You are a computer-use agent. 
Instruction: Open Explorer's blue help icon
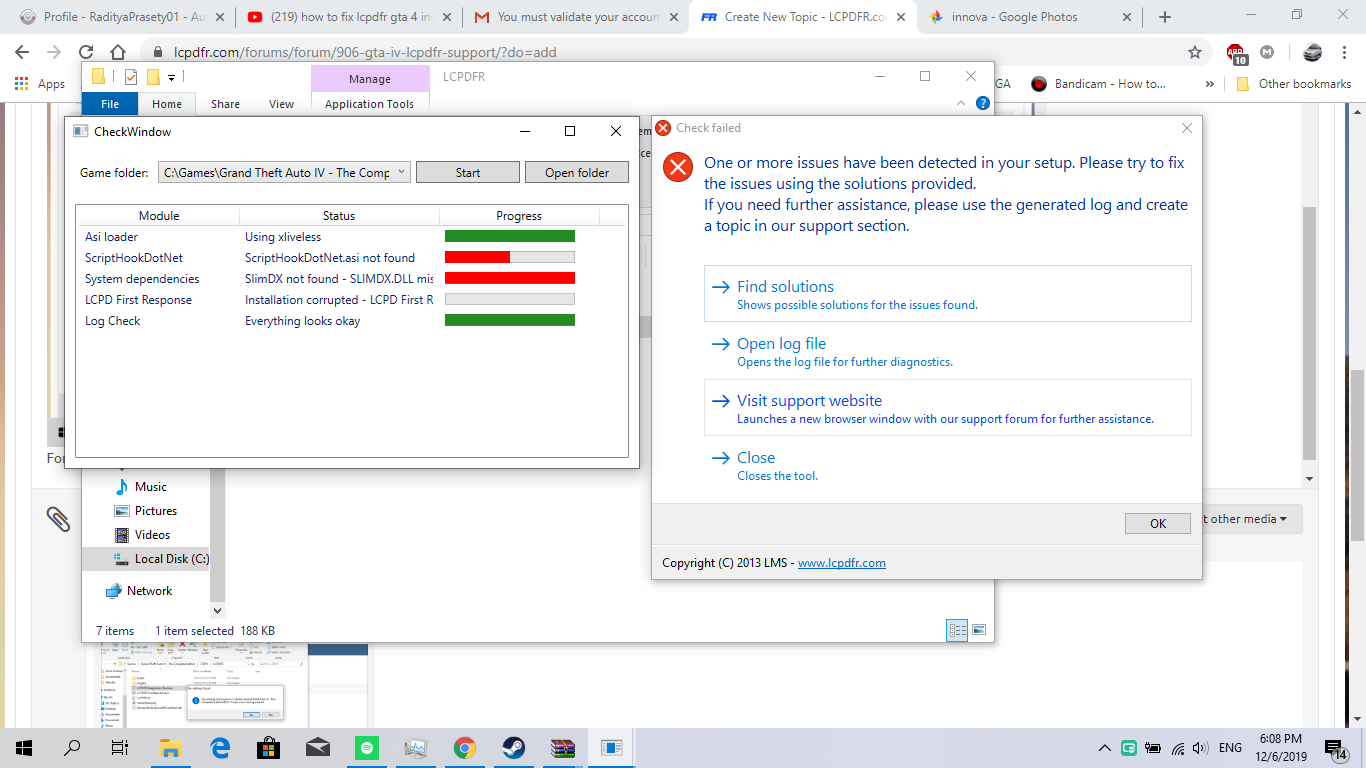[983, 103]
